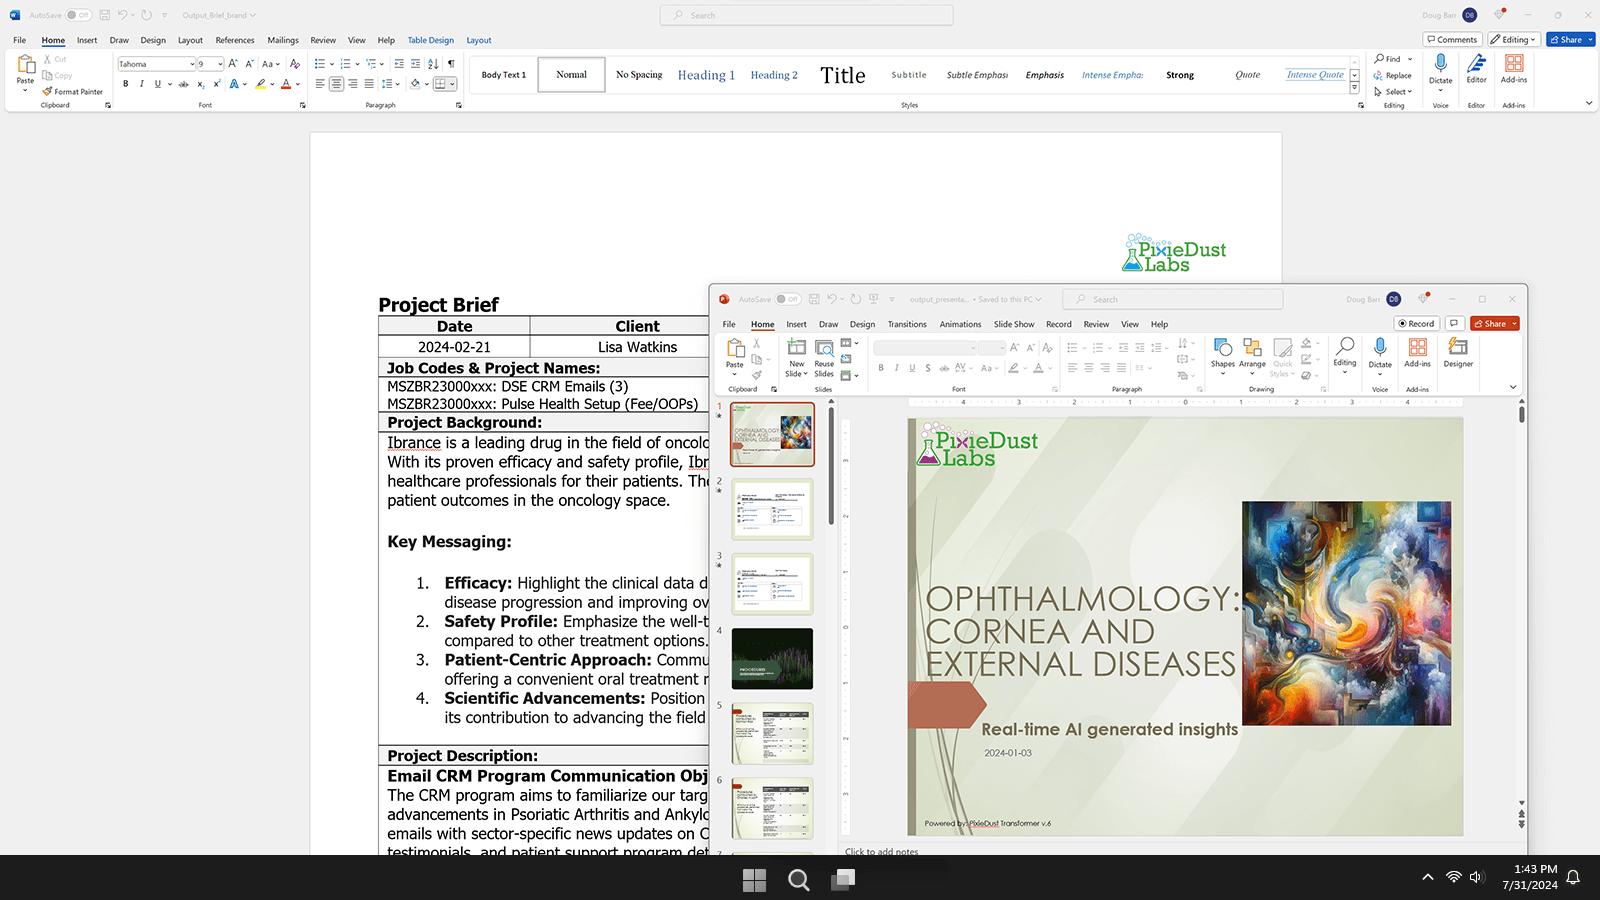
Task: Click the Record button in PowerPoint
Action: [x=1416, y=324]
